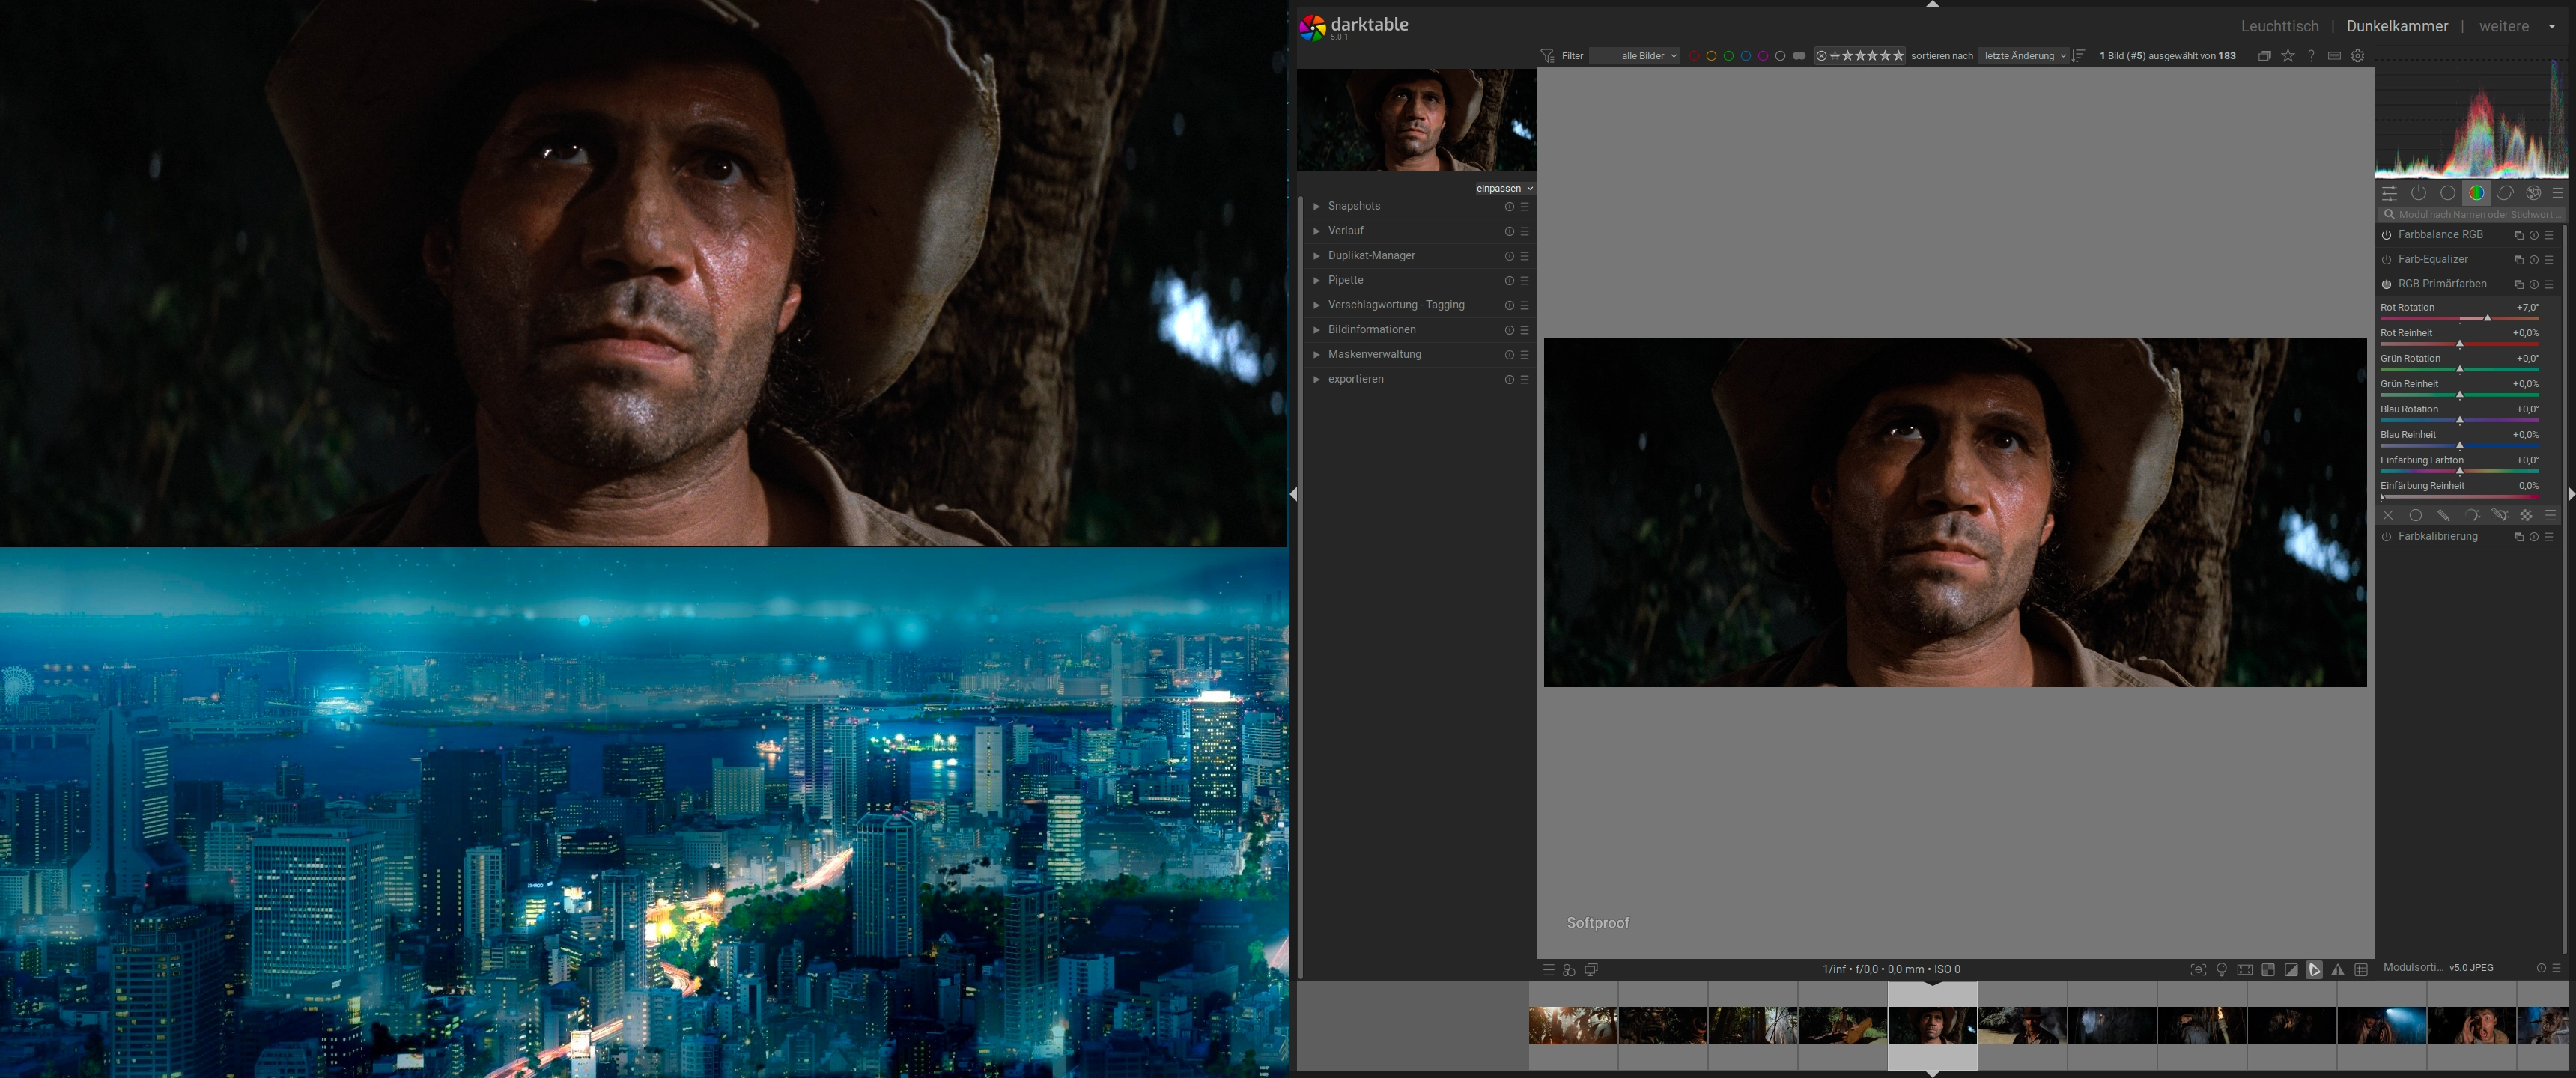This screenshot has height=1078, width=2576.
Task: Open the help question mark icon
Action: 2311,56
